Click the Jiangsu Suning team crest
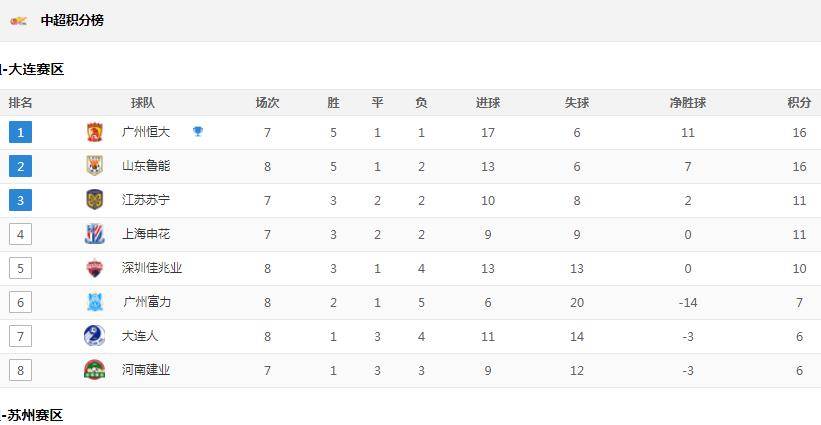Screen dimensions: 821x425 [x=95, y=200]
